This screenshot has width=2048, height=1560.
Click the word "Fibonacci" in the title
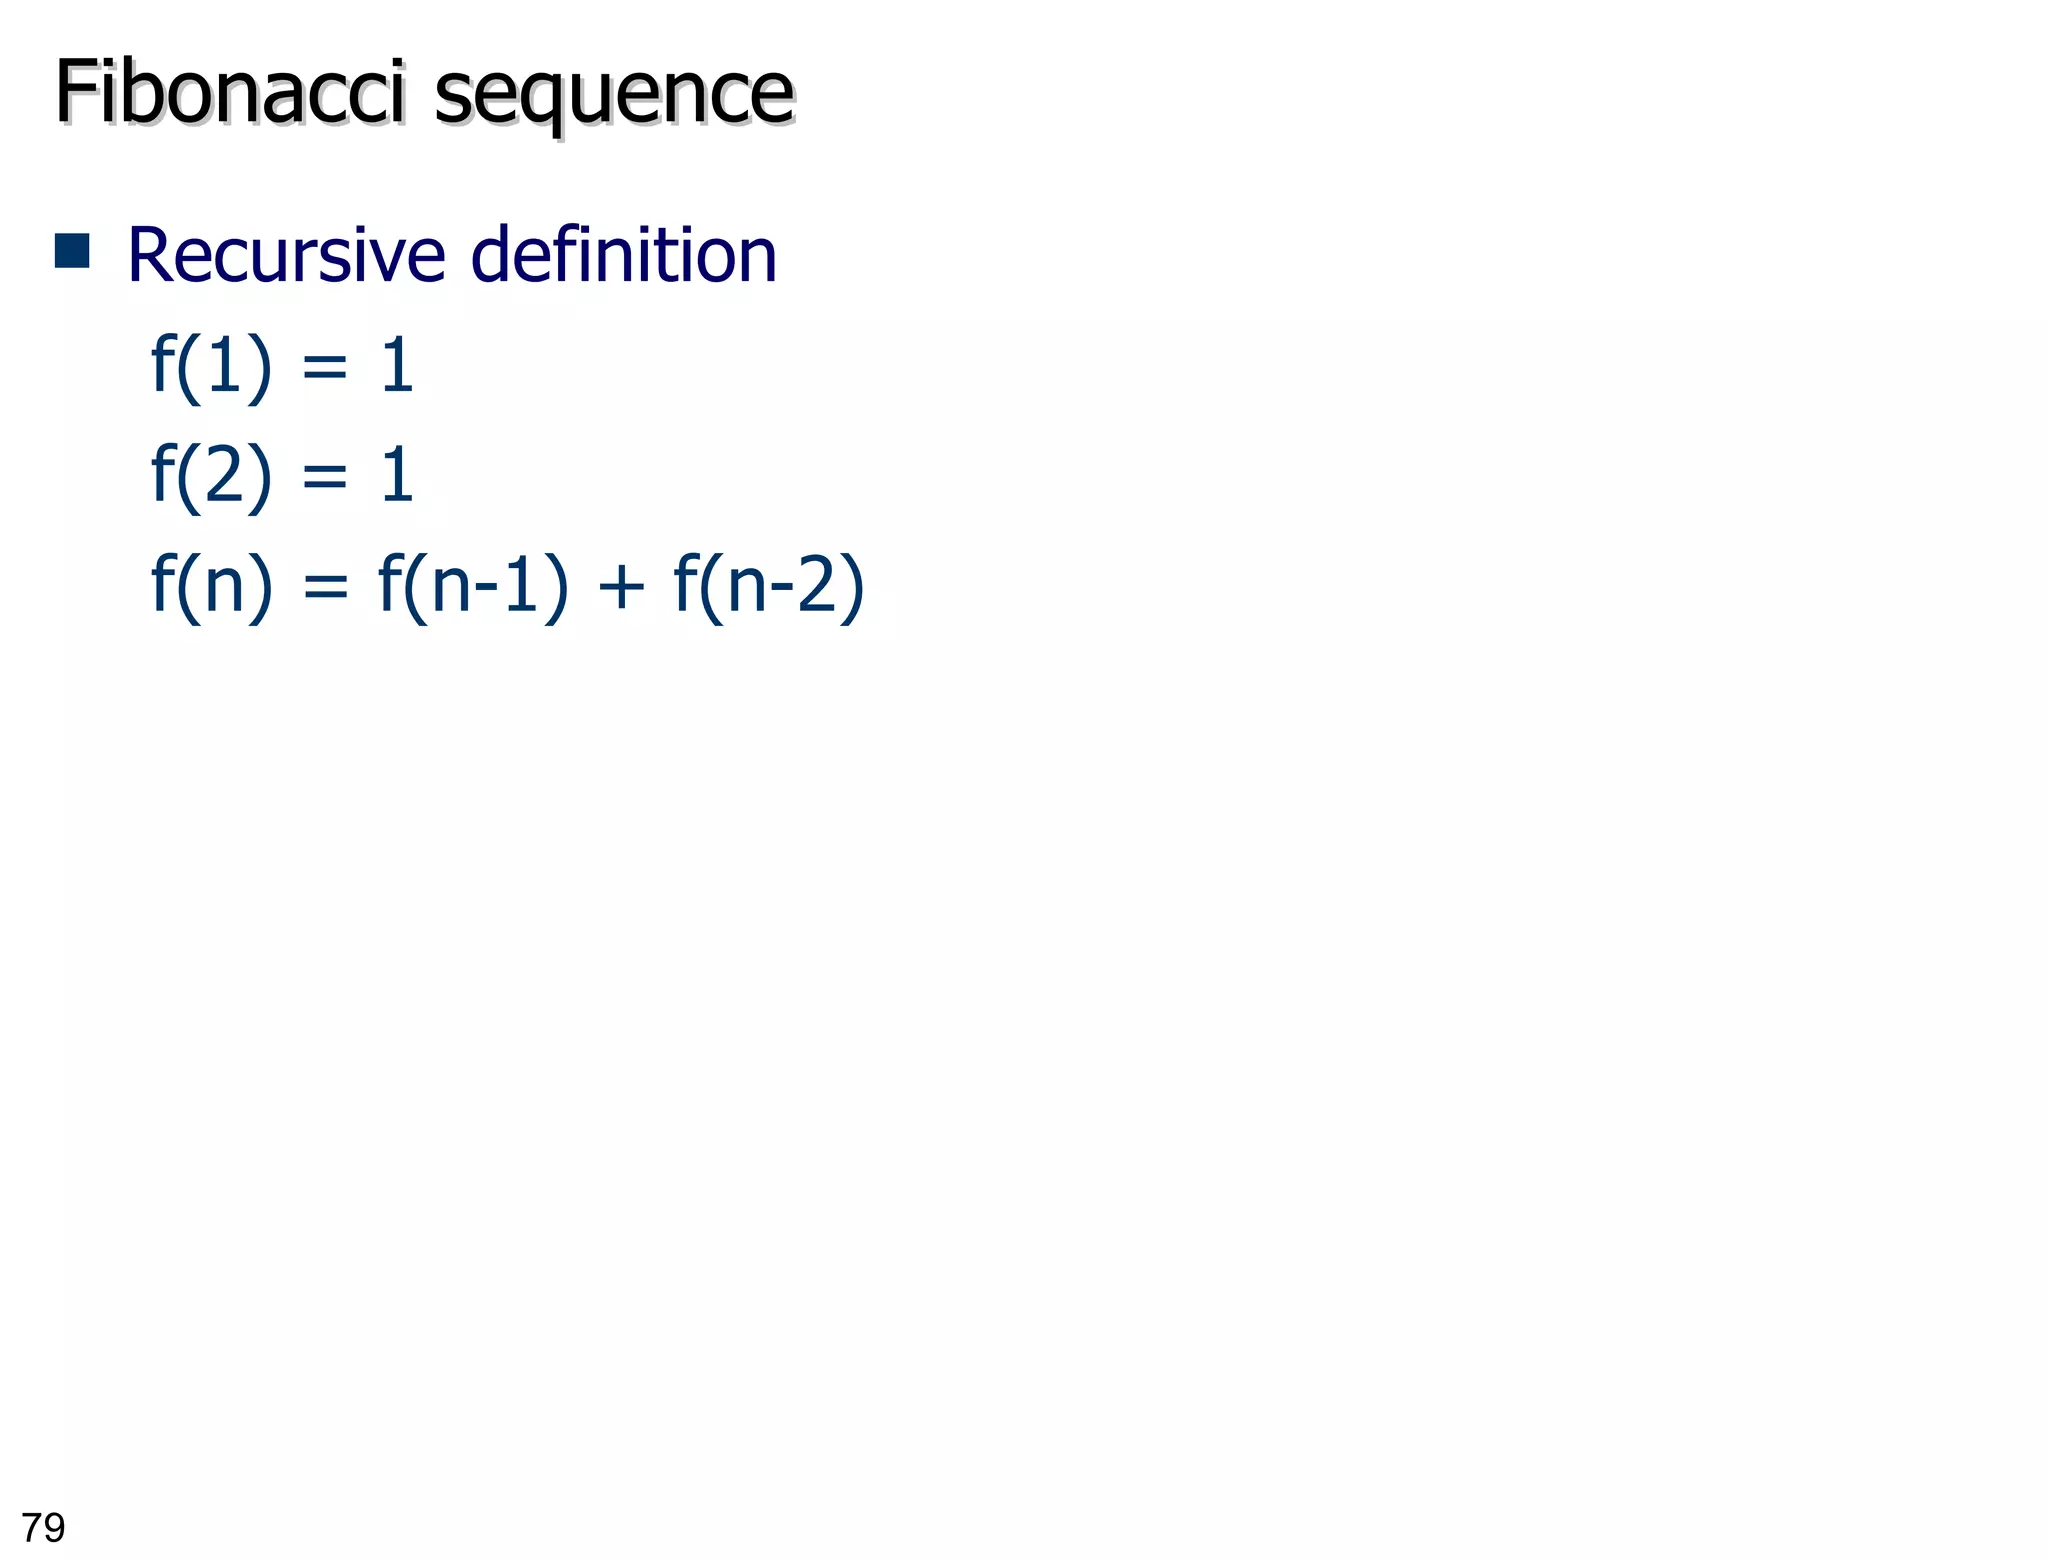pos(230,92)
